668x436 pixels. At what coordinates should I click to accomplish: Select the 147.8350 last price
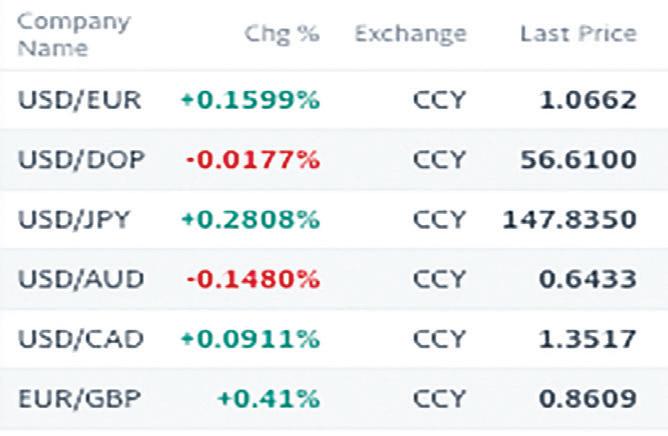(x=570, y=219)
